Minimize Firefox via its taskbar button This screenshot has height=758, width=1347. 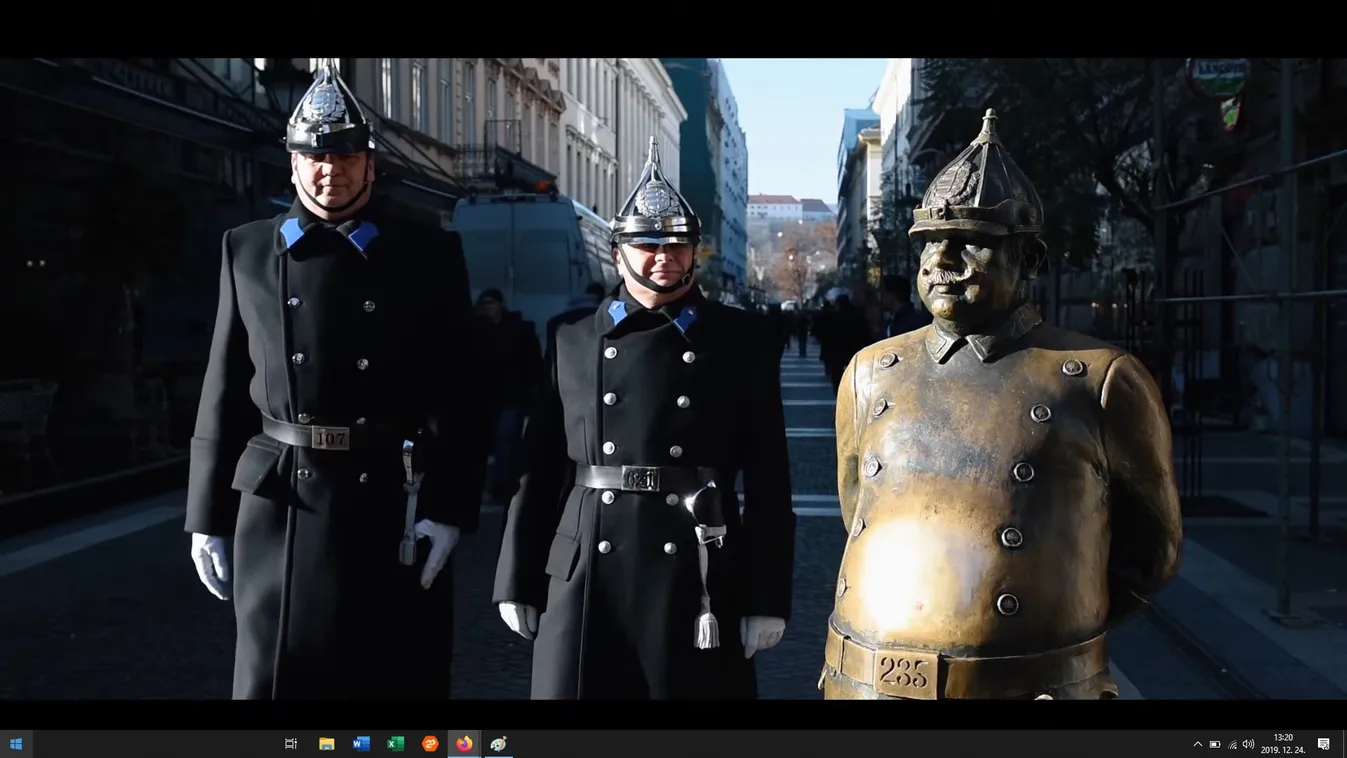point(463,743)
